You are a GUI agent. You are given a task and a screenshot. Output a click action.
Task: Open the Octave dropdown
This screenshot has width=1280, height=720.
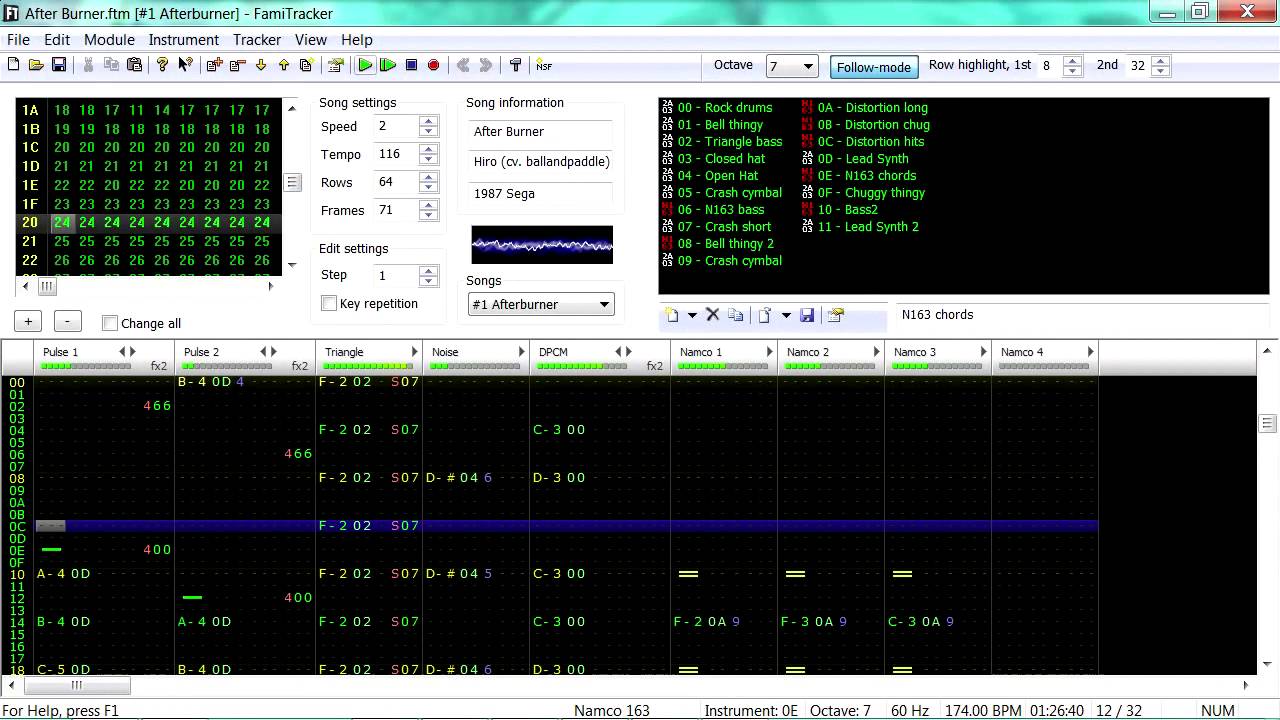click(x=808, y=67)
